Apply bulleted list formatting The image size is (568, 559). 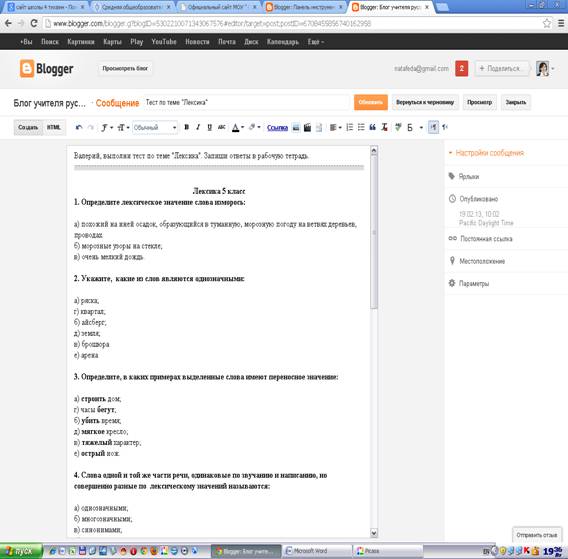(361, 127)
